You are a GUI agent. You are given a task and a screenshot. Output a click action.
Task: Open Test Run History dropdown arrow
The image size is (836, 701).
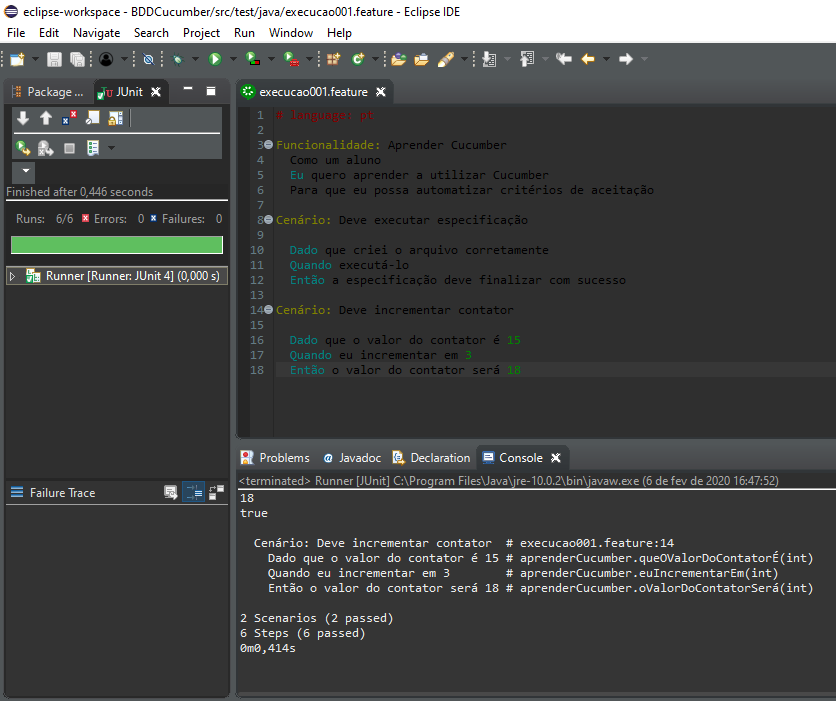111,148
